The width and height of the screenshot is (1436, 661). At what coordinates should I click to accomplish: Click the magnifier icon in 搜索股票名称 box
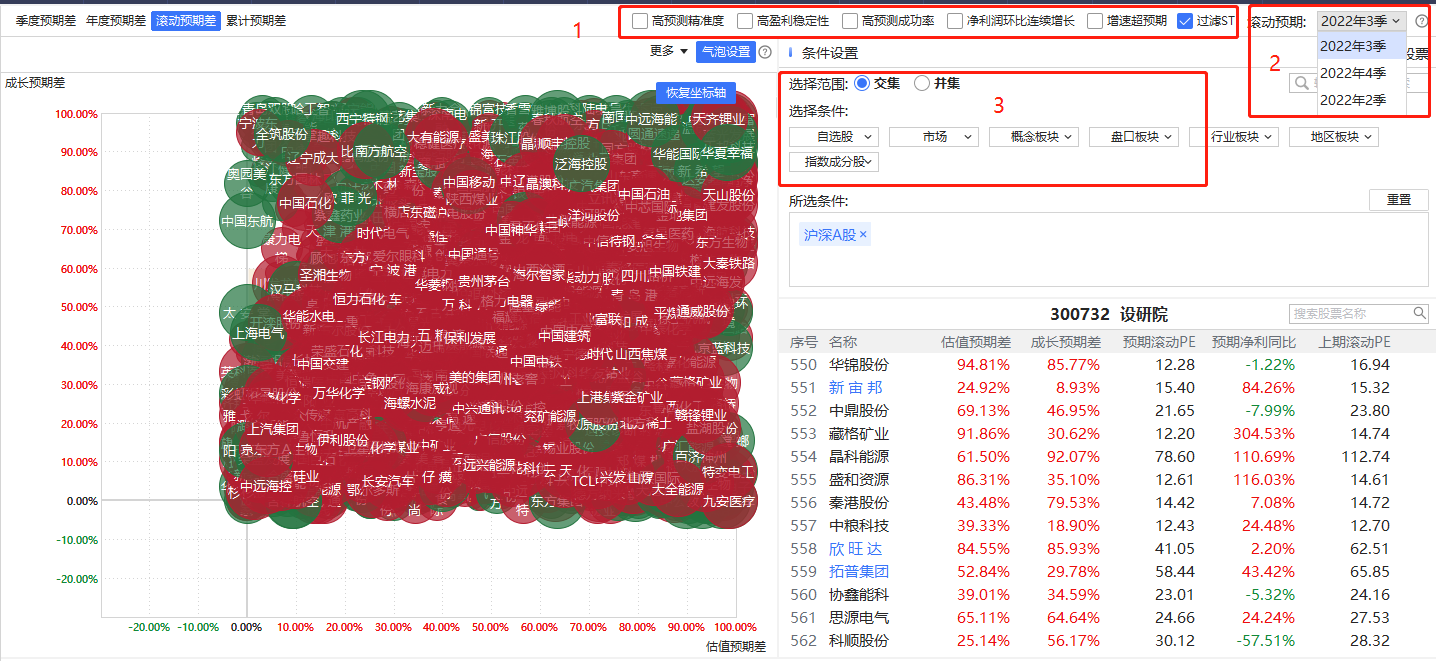[x=1420, y=314]
